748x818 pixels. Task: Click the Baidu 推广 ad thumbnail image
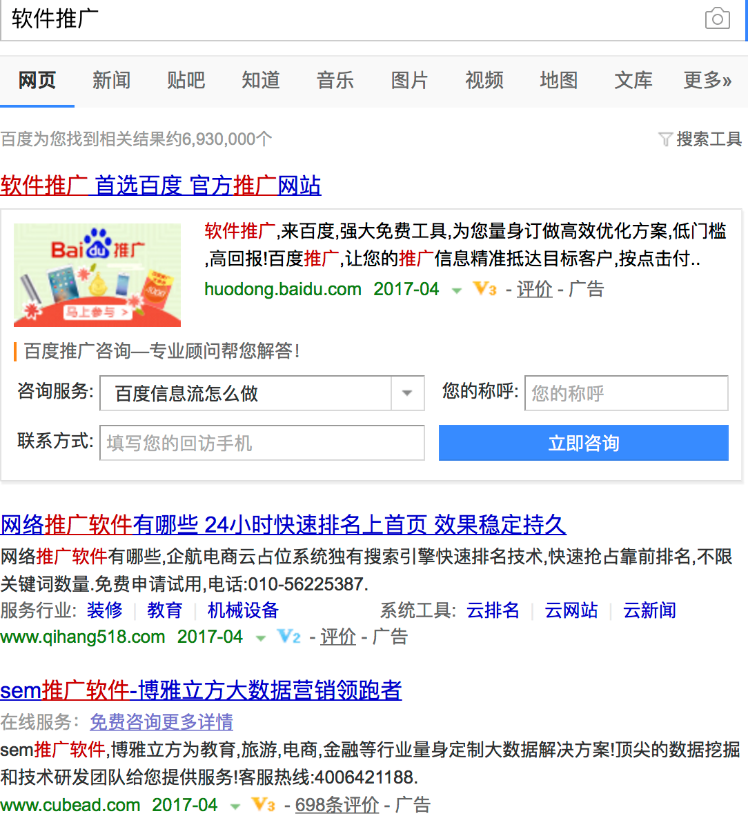[97, 275]
